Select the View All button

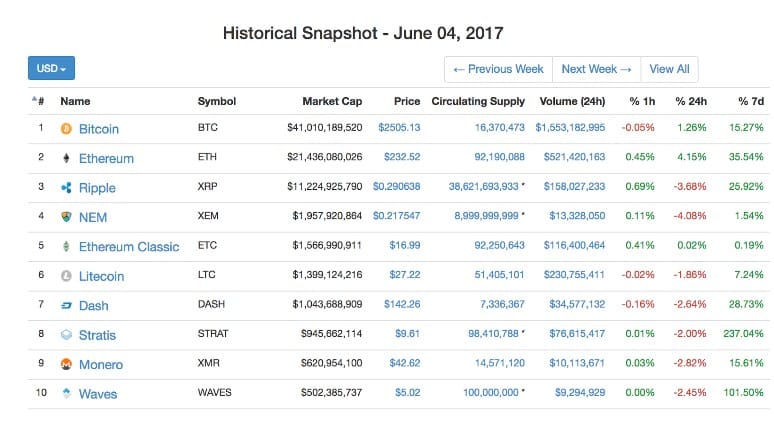point(669,69)
